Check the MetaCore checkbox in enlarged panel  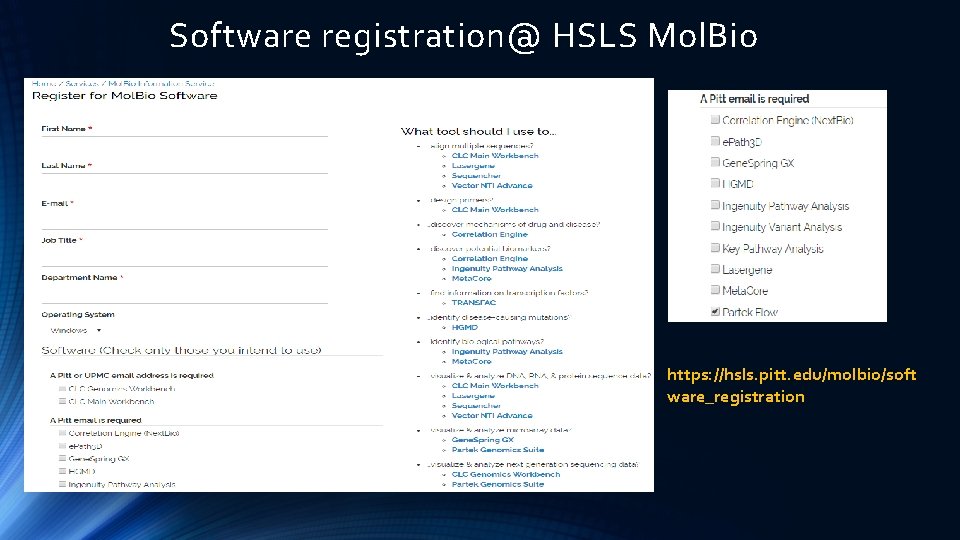pyautogui.click(x=715, y=290)
